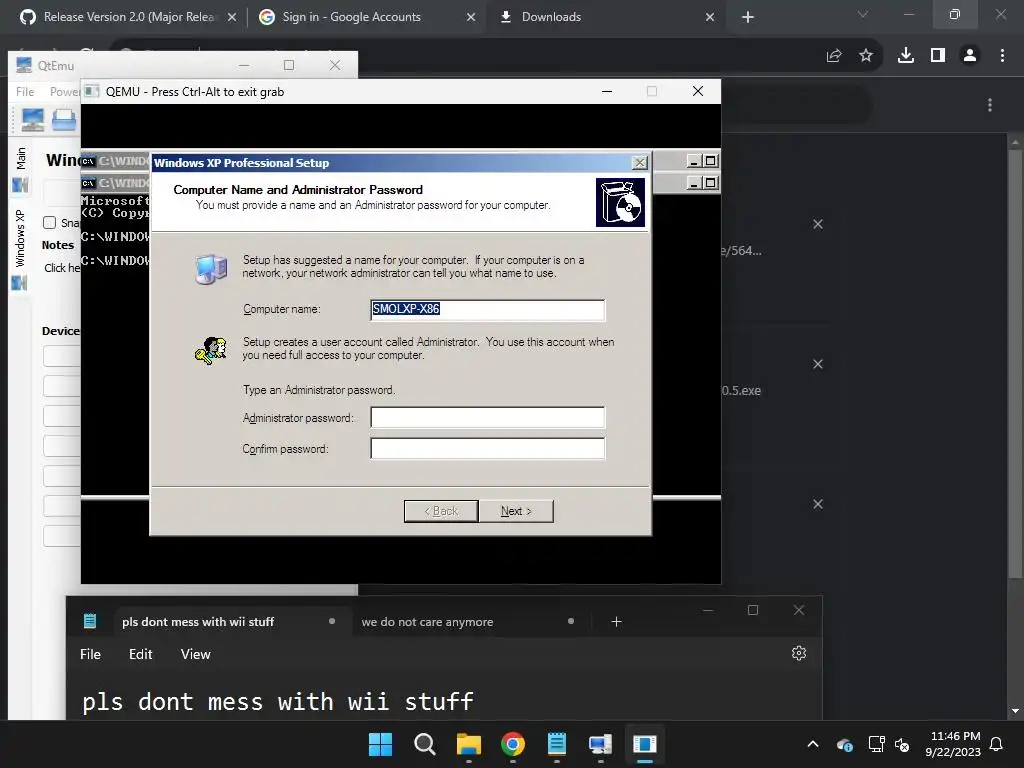Click the Back button in XP Setup
1024x768 pixels.
441,511
